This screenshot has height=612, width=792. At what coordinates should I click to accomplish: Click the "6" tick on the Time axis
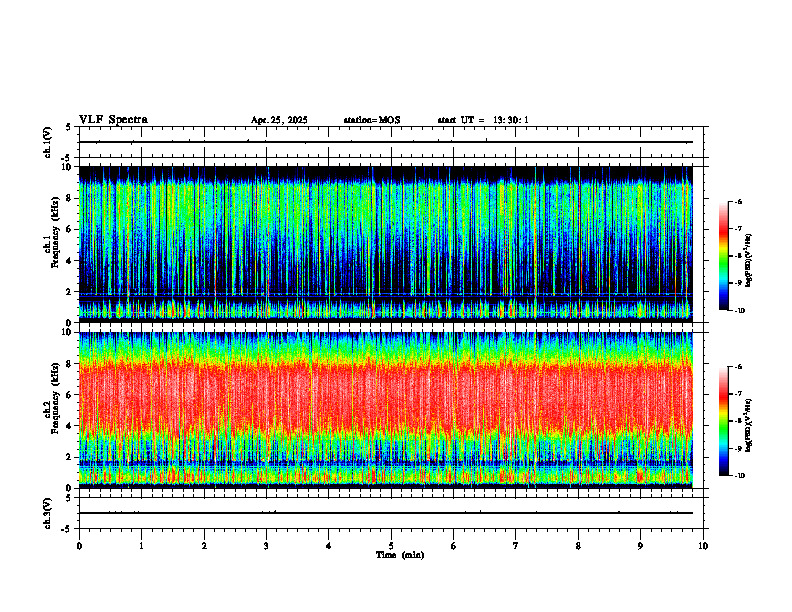click(454, 546)
